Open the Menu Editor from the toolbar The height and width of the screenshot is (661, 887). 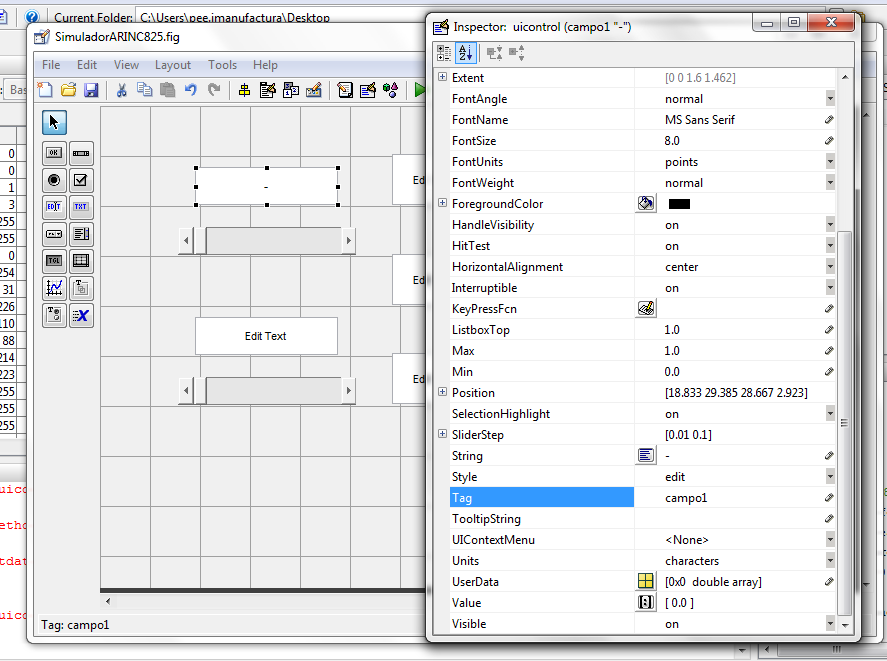coord(268,90)
